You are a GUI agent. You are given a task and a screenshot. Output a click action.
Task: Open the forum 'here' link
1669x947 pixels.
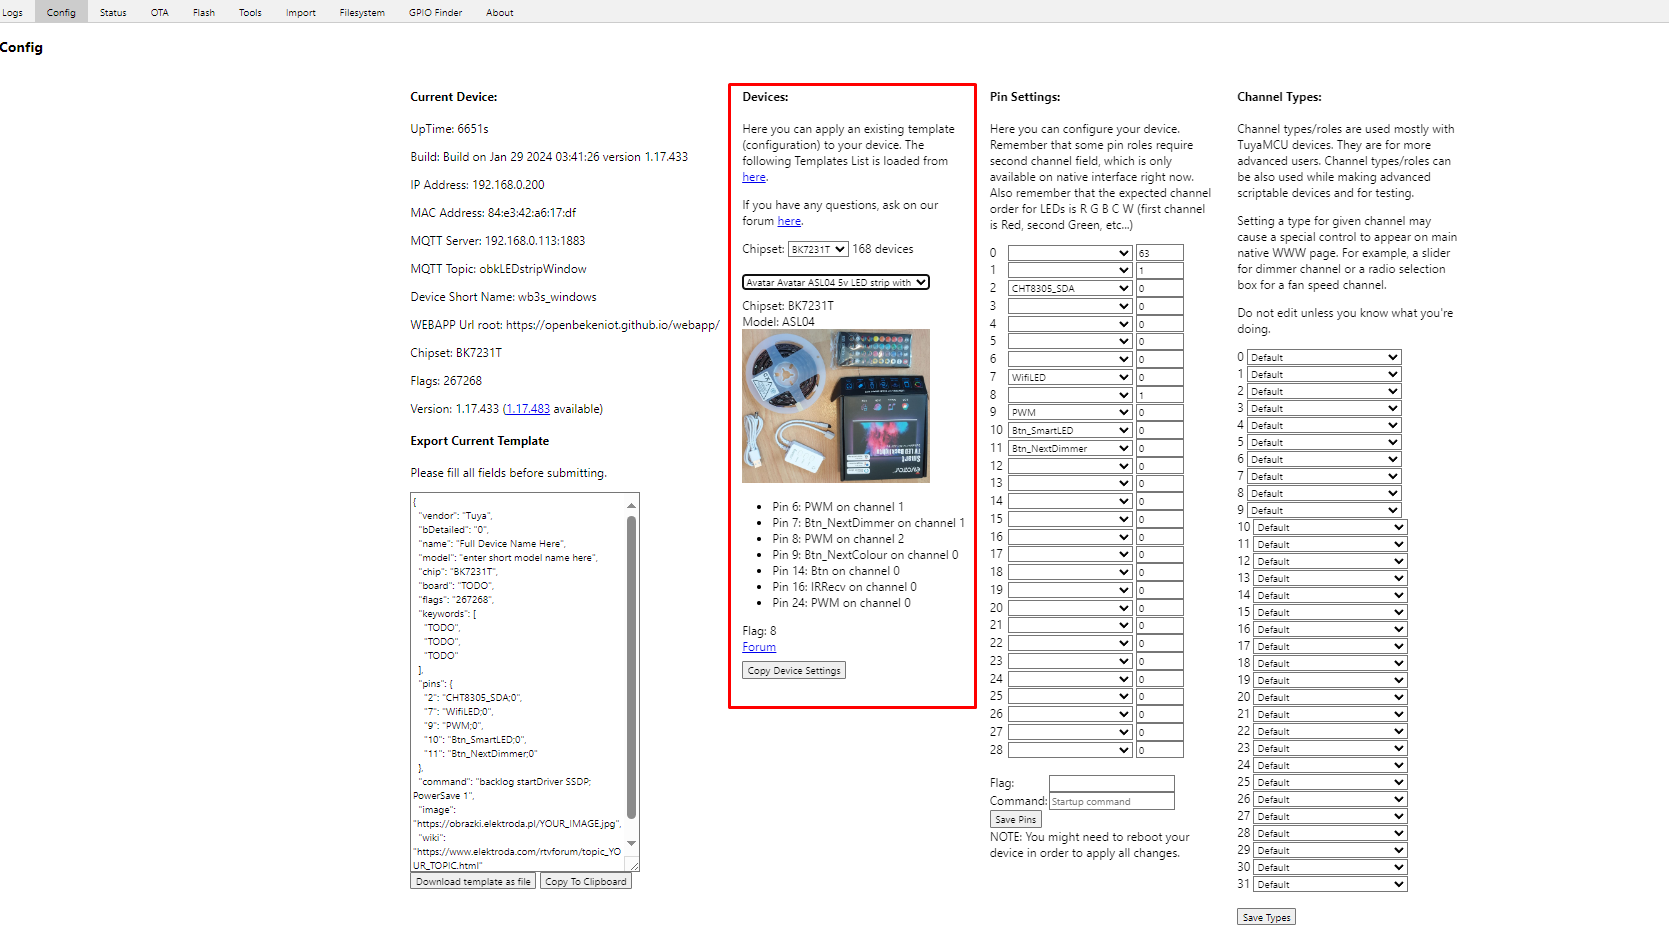click(x=789, y=221)
